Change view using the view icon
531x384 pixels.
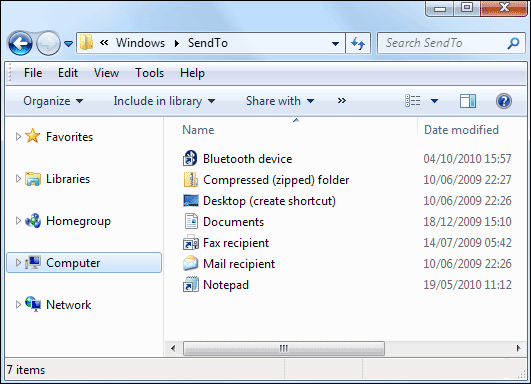[x=413, y=101]
